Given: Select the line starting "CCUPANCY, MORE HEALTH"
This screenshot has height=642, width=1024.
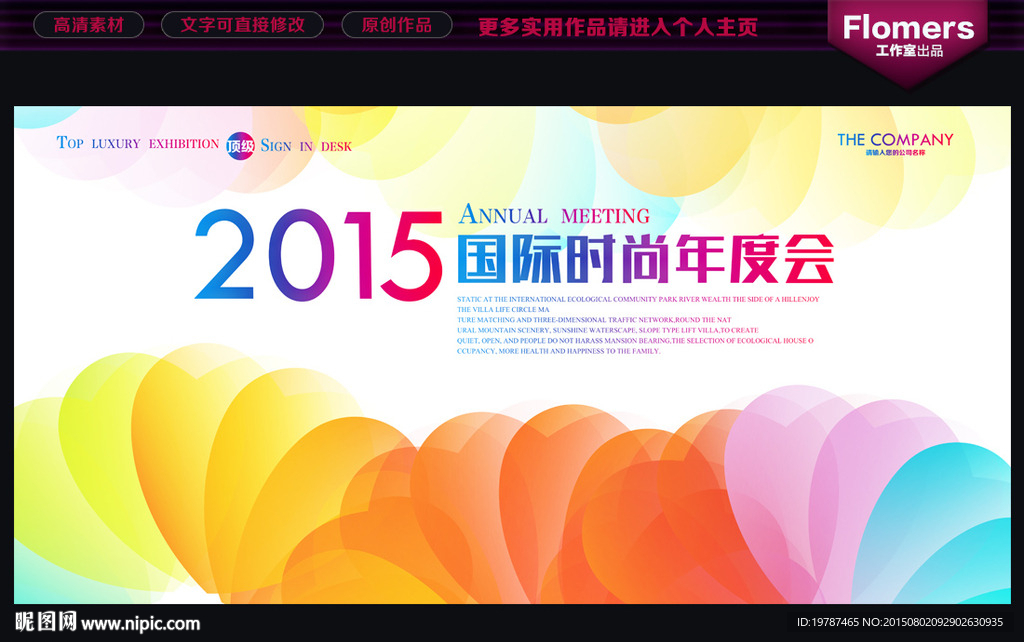Looking at the screenshot, I should [559, 351].
